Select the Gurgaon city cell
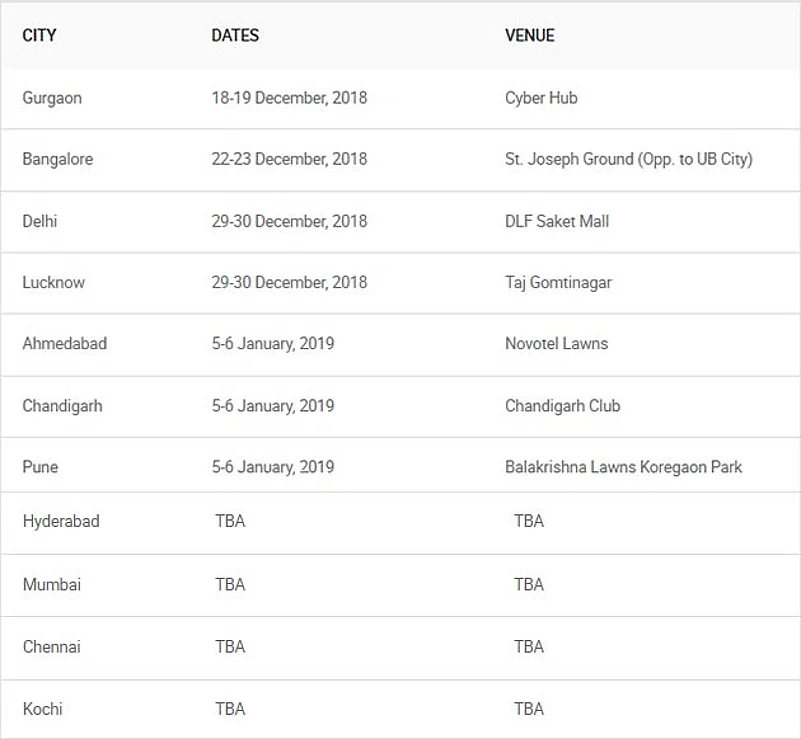Viewport: 801px width, 739px height. pyautogui.click(x=52, y=98)
